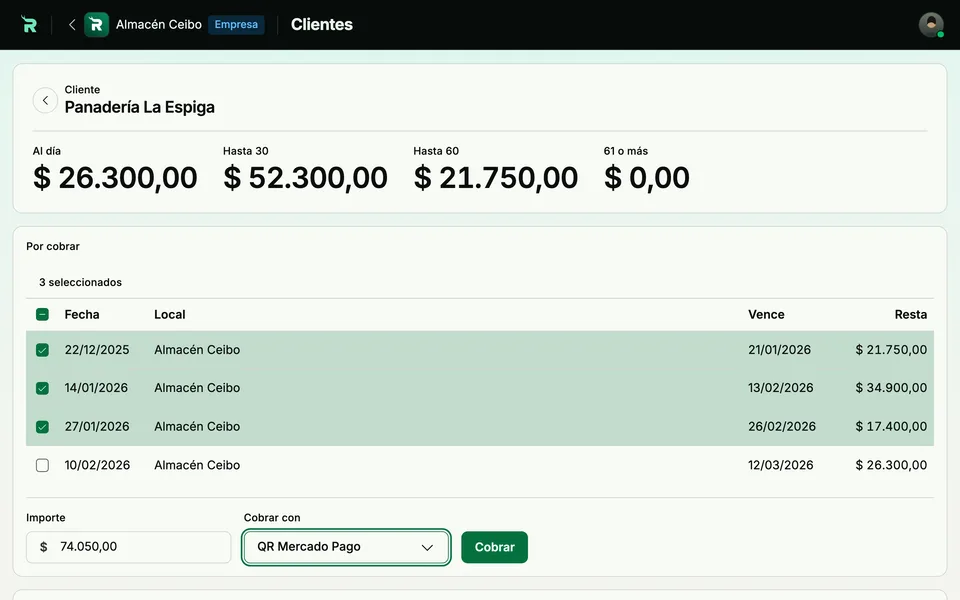This screenshot has width=960, height=600.
Task: Click the green R logo in the top bar
Action: 29,24
